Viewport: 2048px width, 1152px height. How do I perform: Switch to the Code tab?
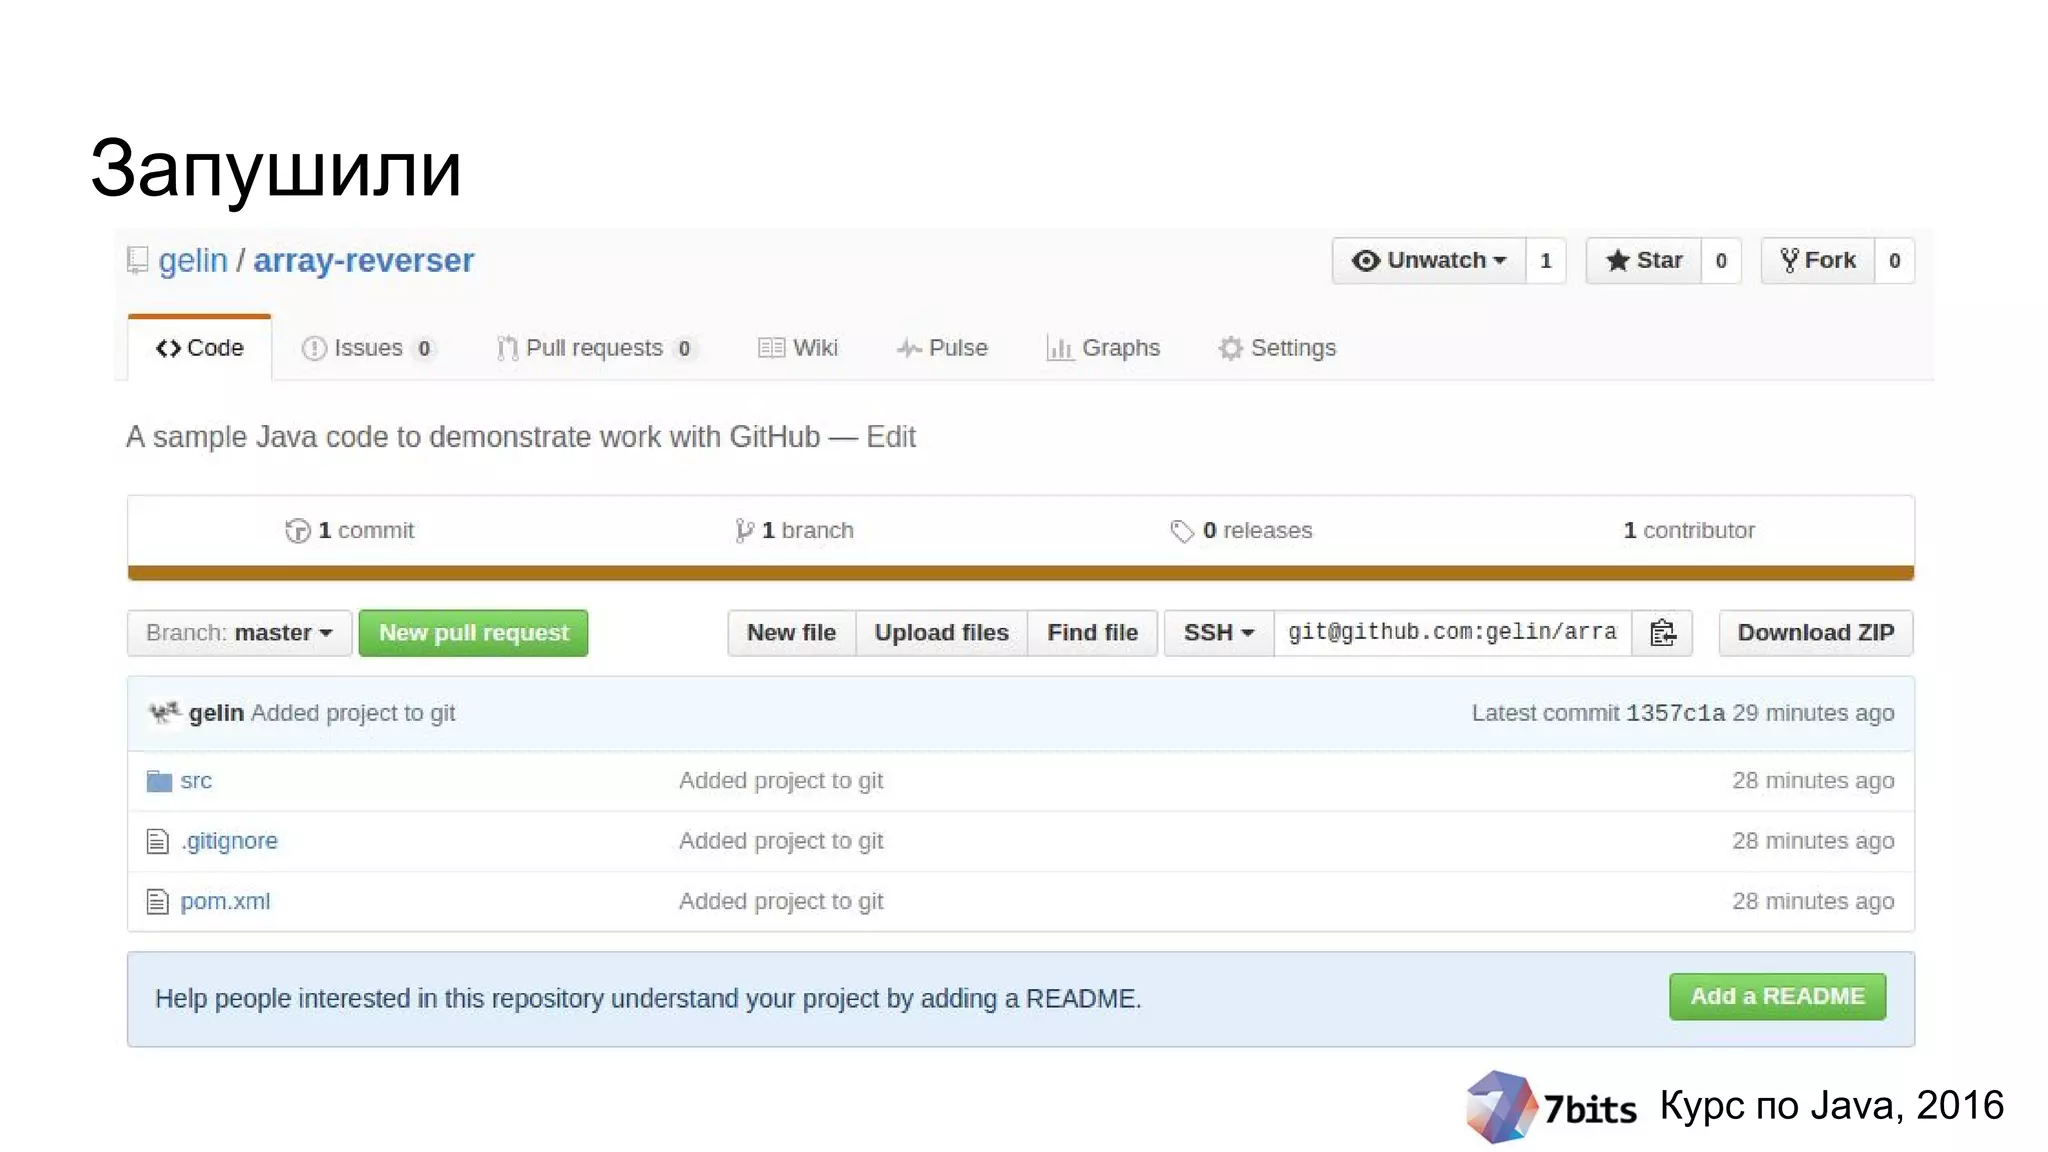pyautogui.click(x=200, y=348)
